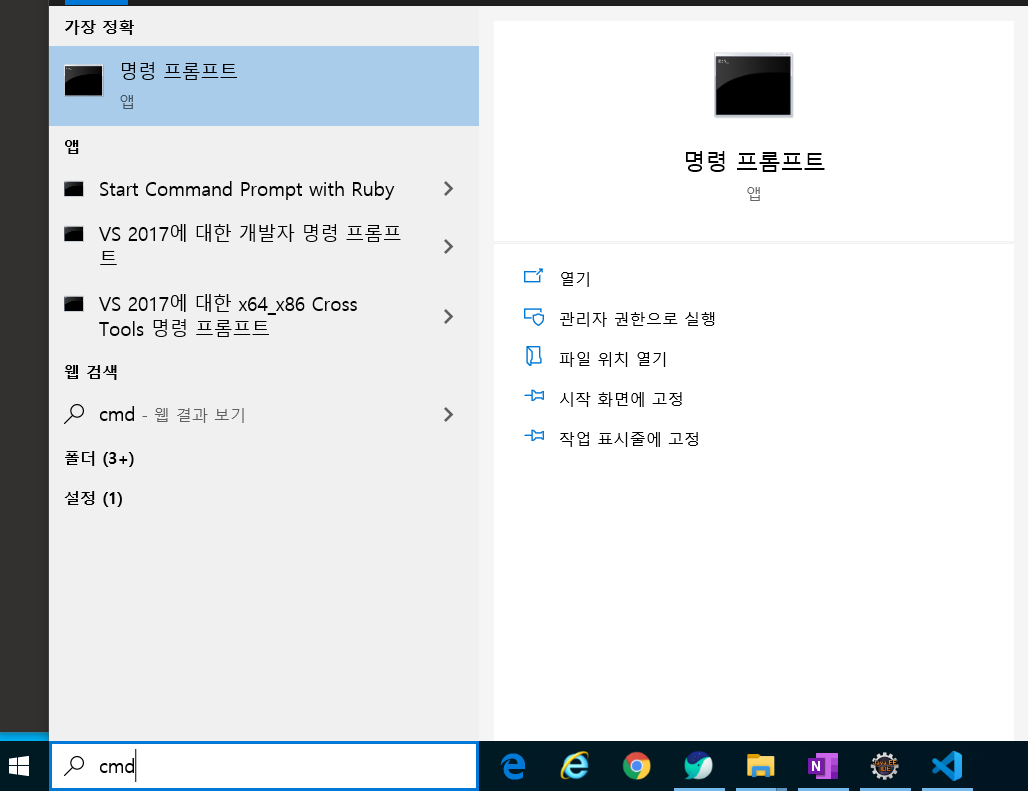Click the 시작 화면에 고정 pin icon
This screenshot has width=1028, height=791.
pyautogui.click(x=534, y=395)
